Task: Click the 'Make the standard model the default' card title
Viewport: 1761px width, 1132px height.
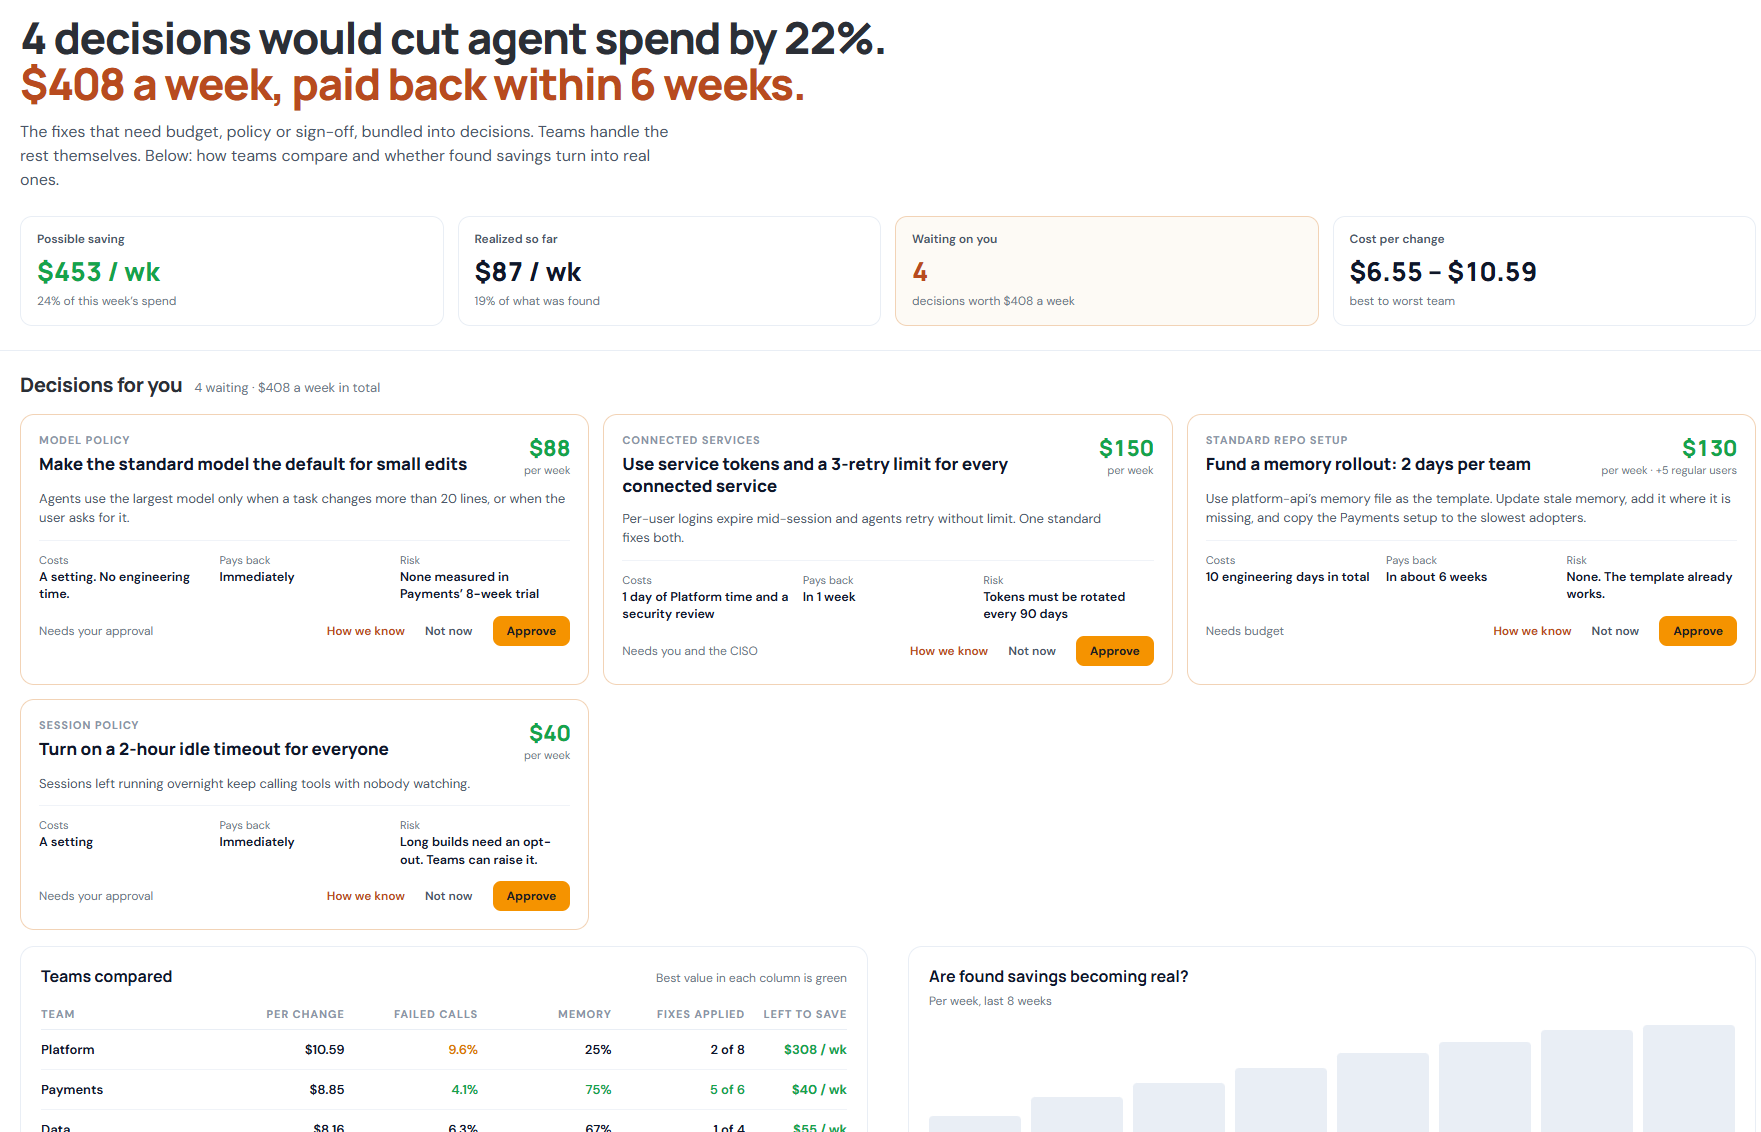Action: (253, 464)
